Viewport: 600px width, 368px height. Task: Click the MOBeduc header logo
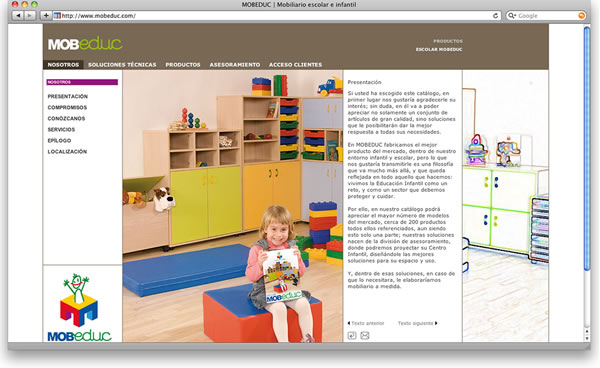85,44
